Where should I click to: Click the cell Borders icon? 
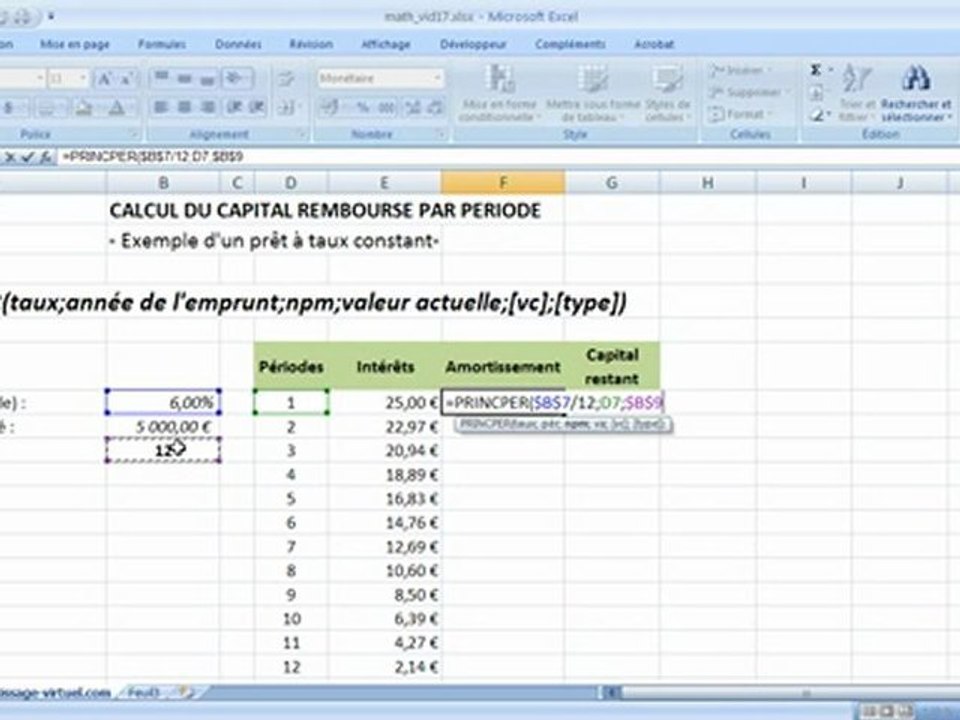(47, 109)
